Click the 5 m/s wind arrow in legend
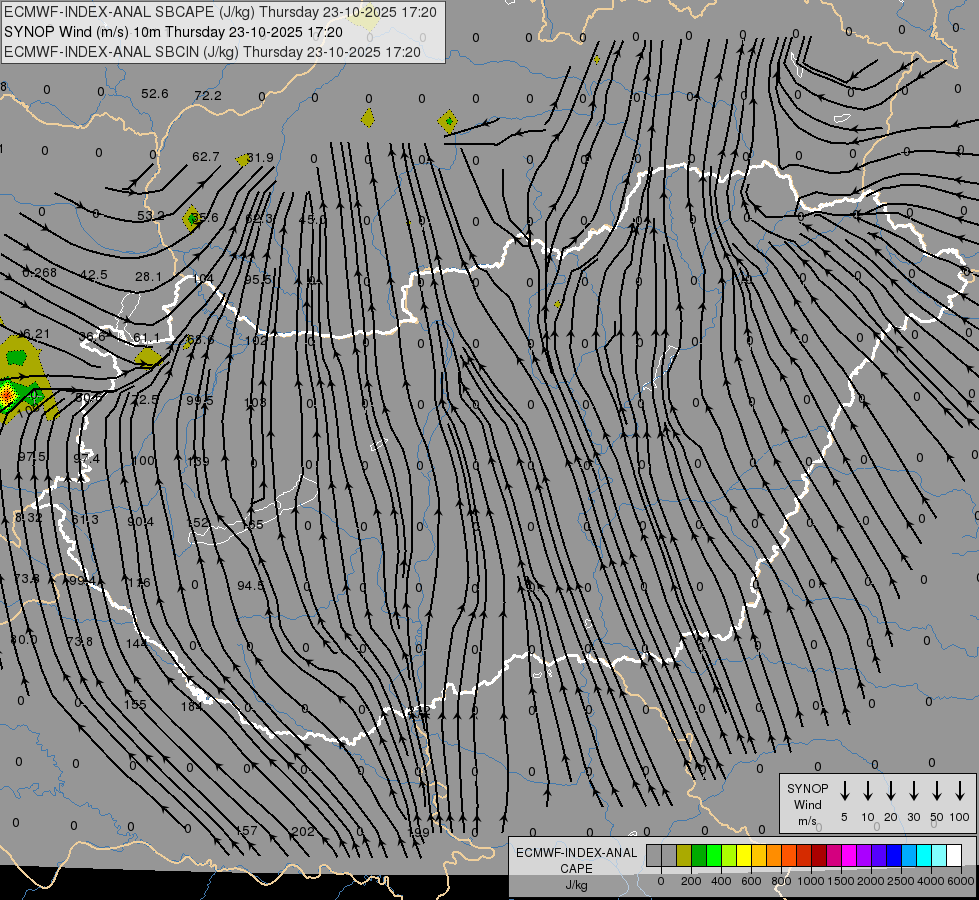The width and height of the screenshot is (979, 900). pos(845,791)
